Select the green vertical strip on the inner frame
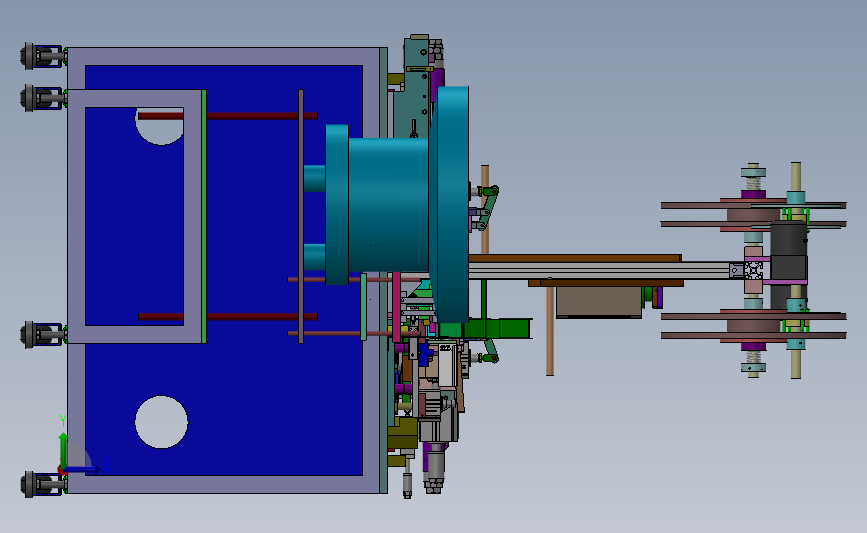 click(204, 217)
